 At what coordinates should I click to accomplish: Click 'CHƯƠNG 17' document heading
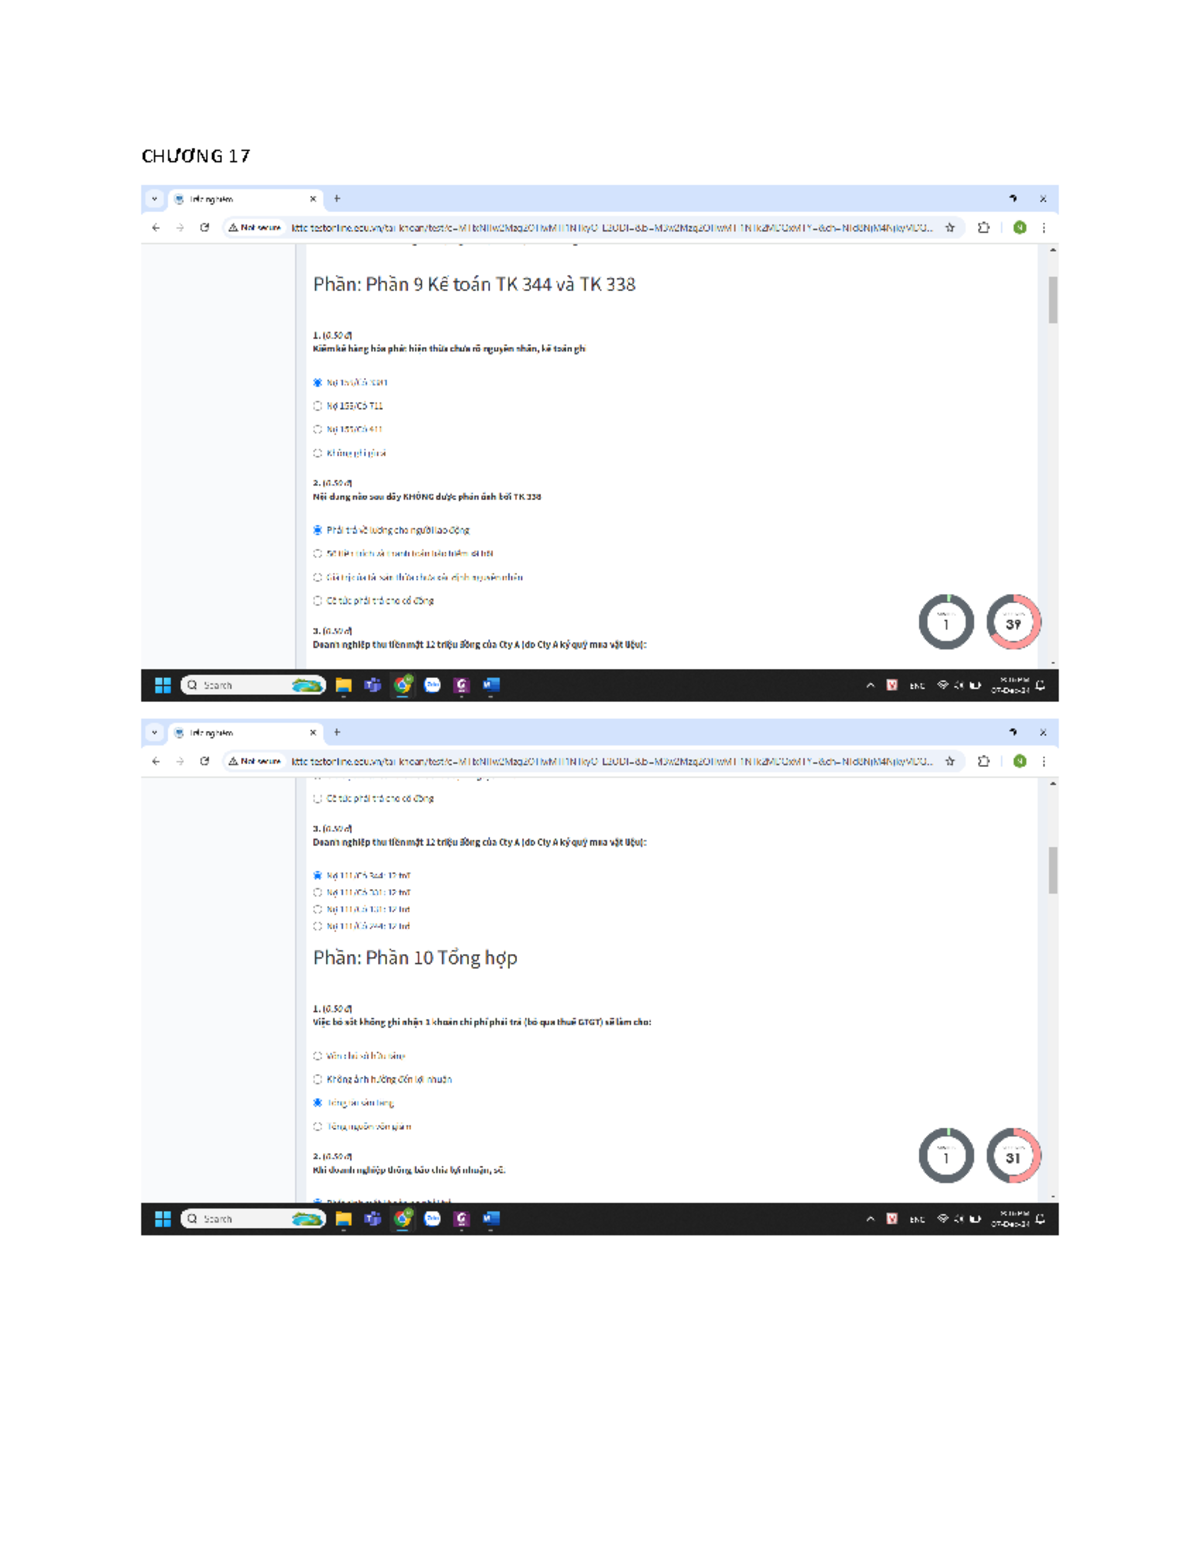click(196, 156)
